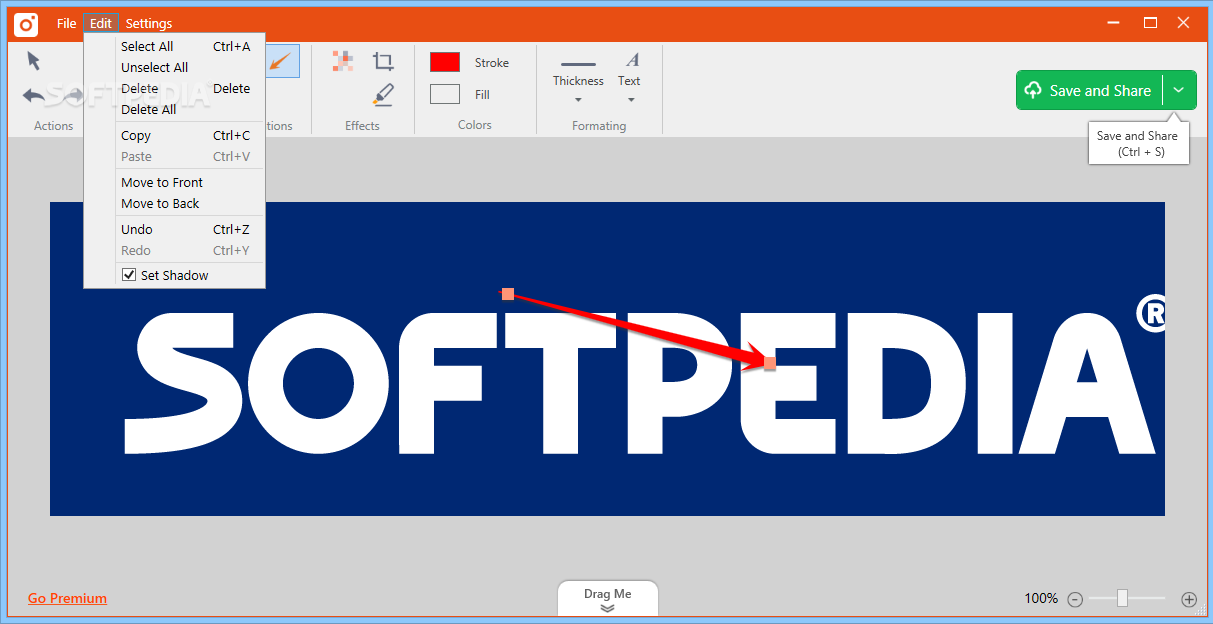Click the Fill label
The image size is (1213, 624).
[x=482, y=94]
